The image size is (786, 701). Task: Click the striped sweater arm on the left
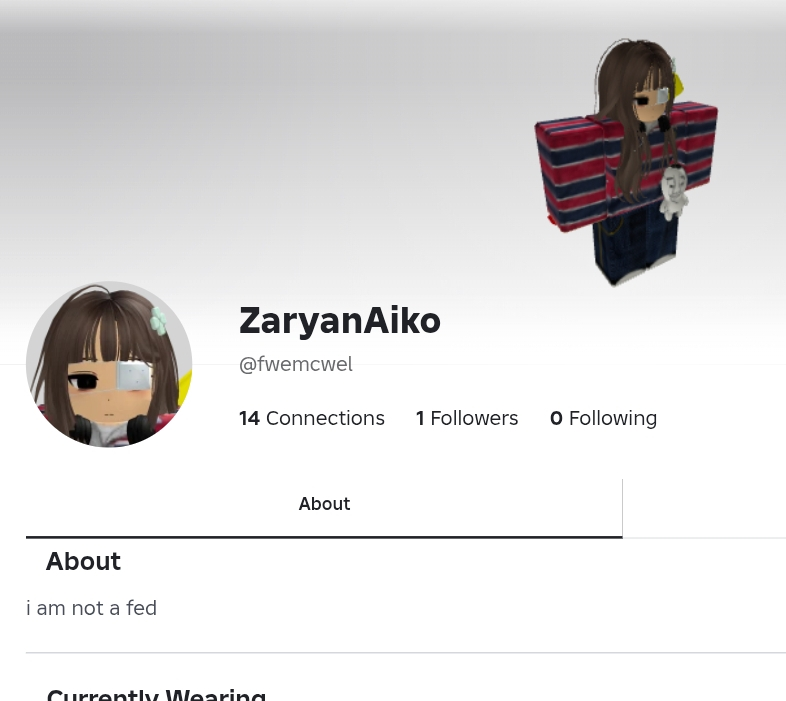point(571,174)
